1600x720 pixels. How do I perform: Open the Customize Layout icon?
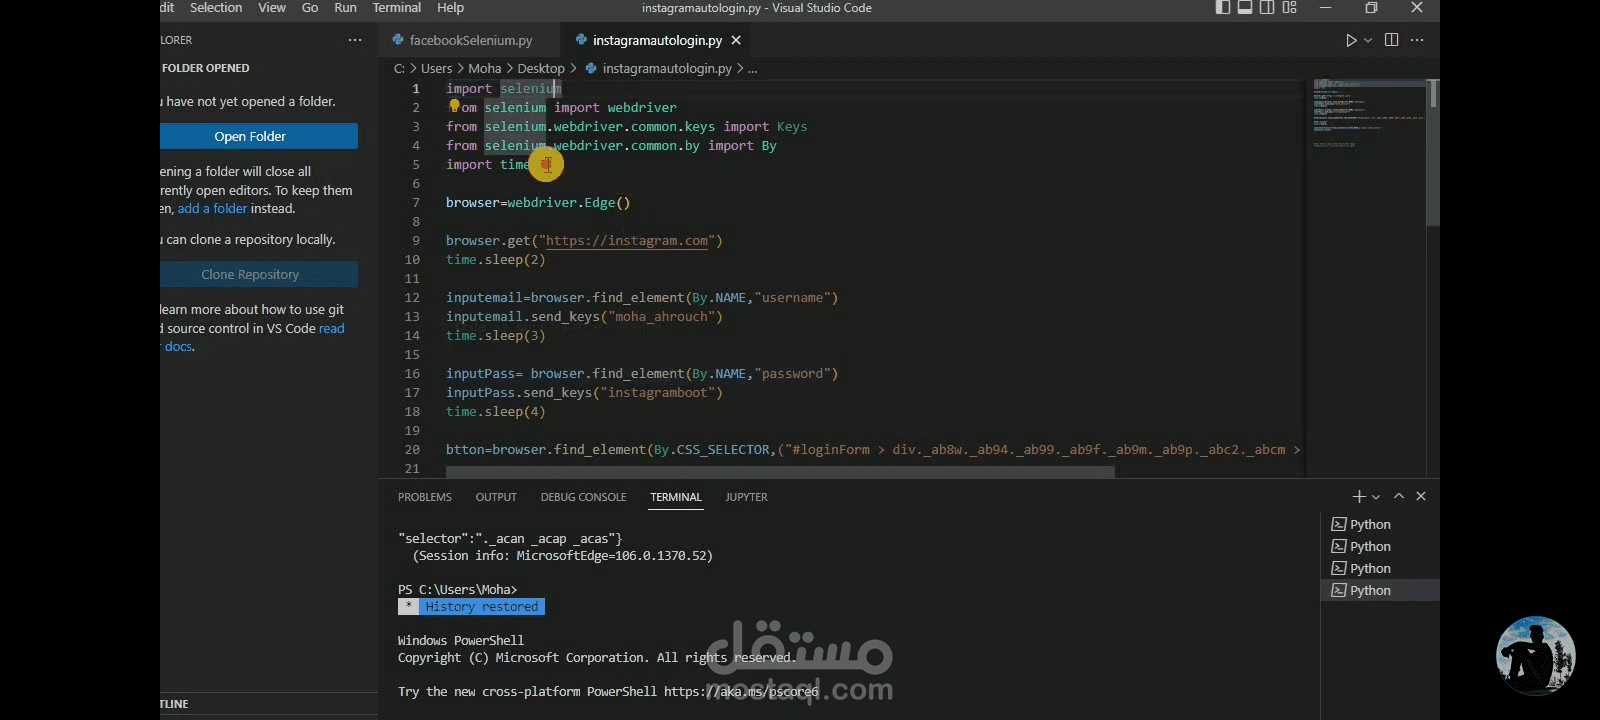pos(1290,8)
